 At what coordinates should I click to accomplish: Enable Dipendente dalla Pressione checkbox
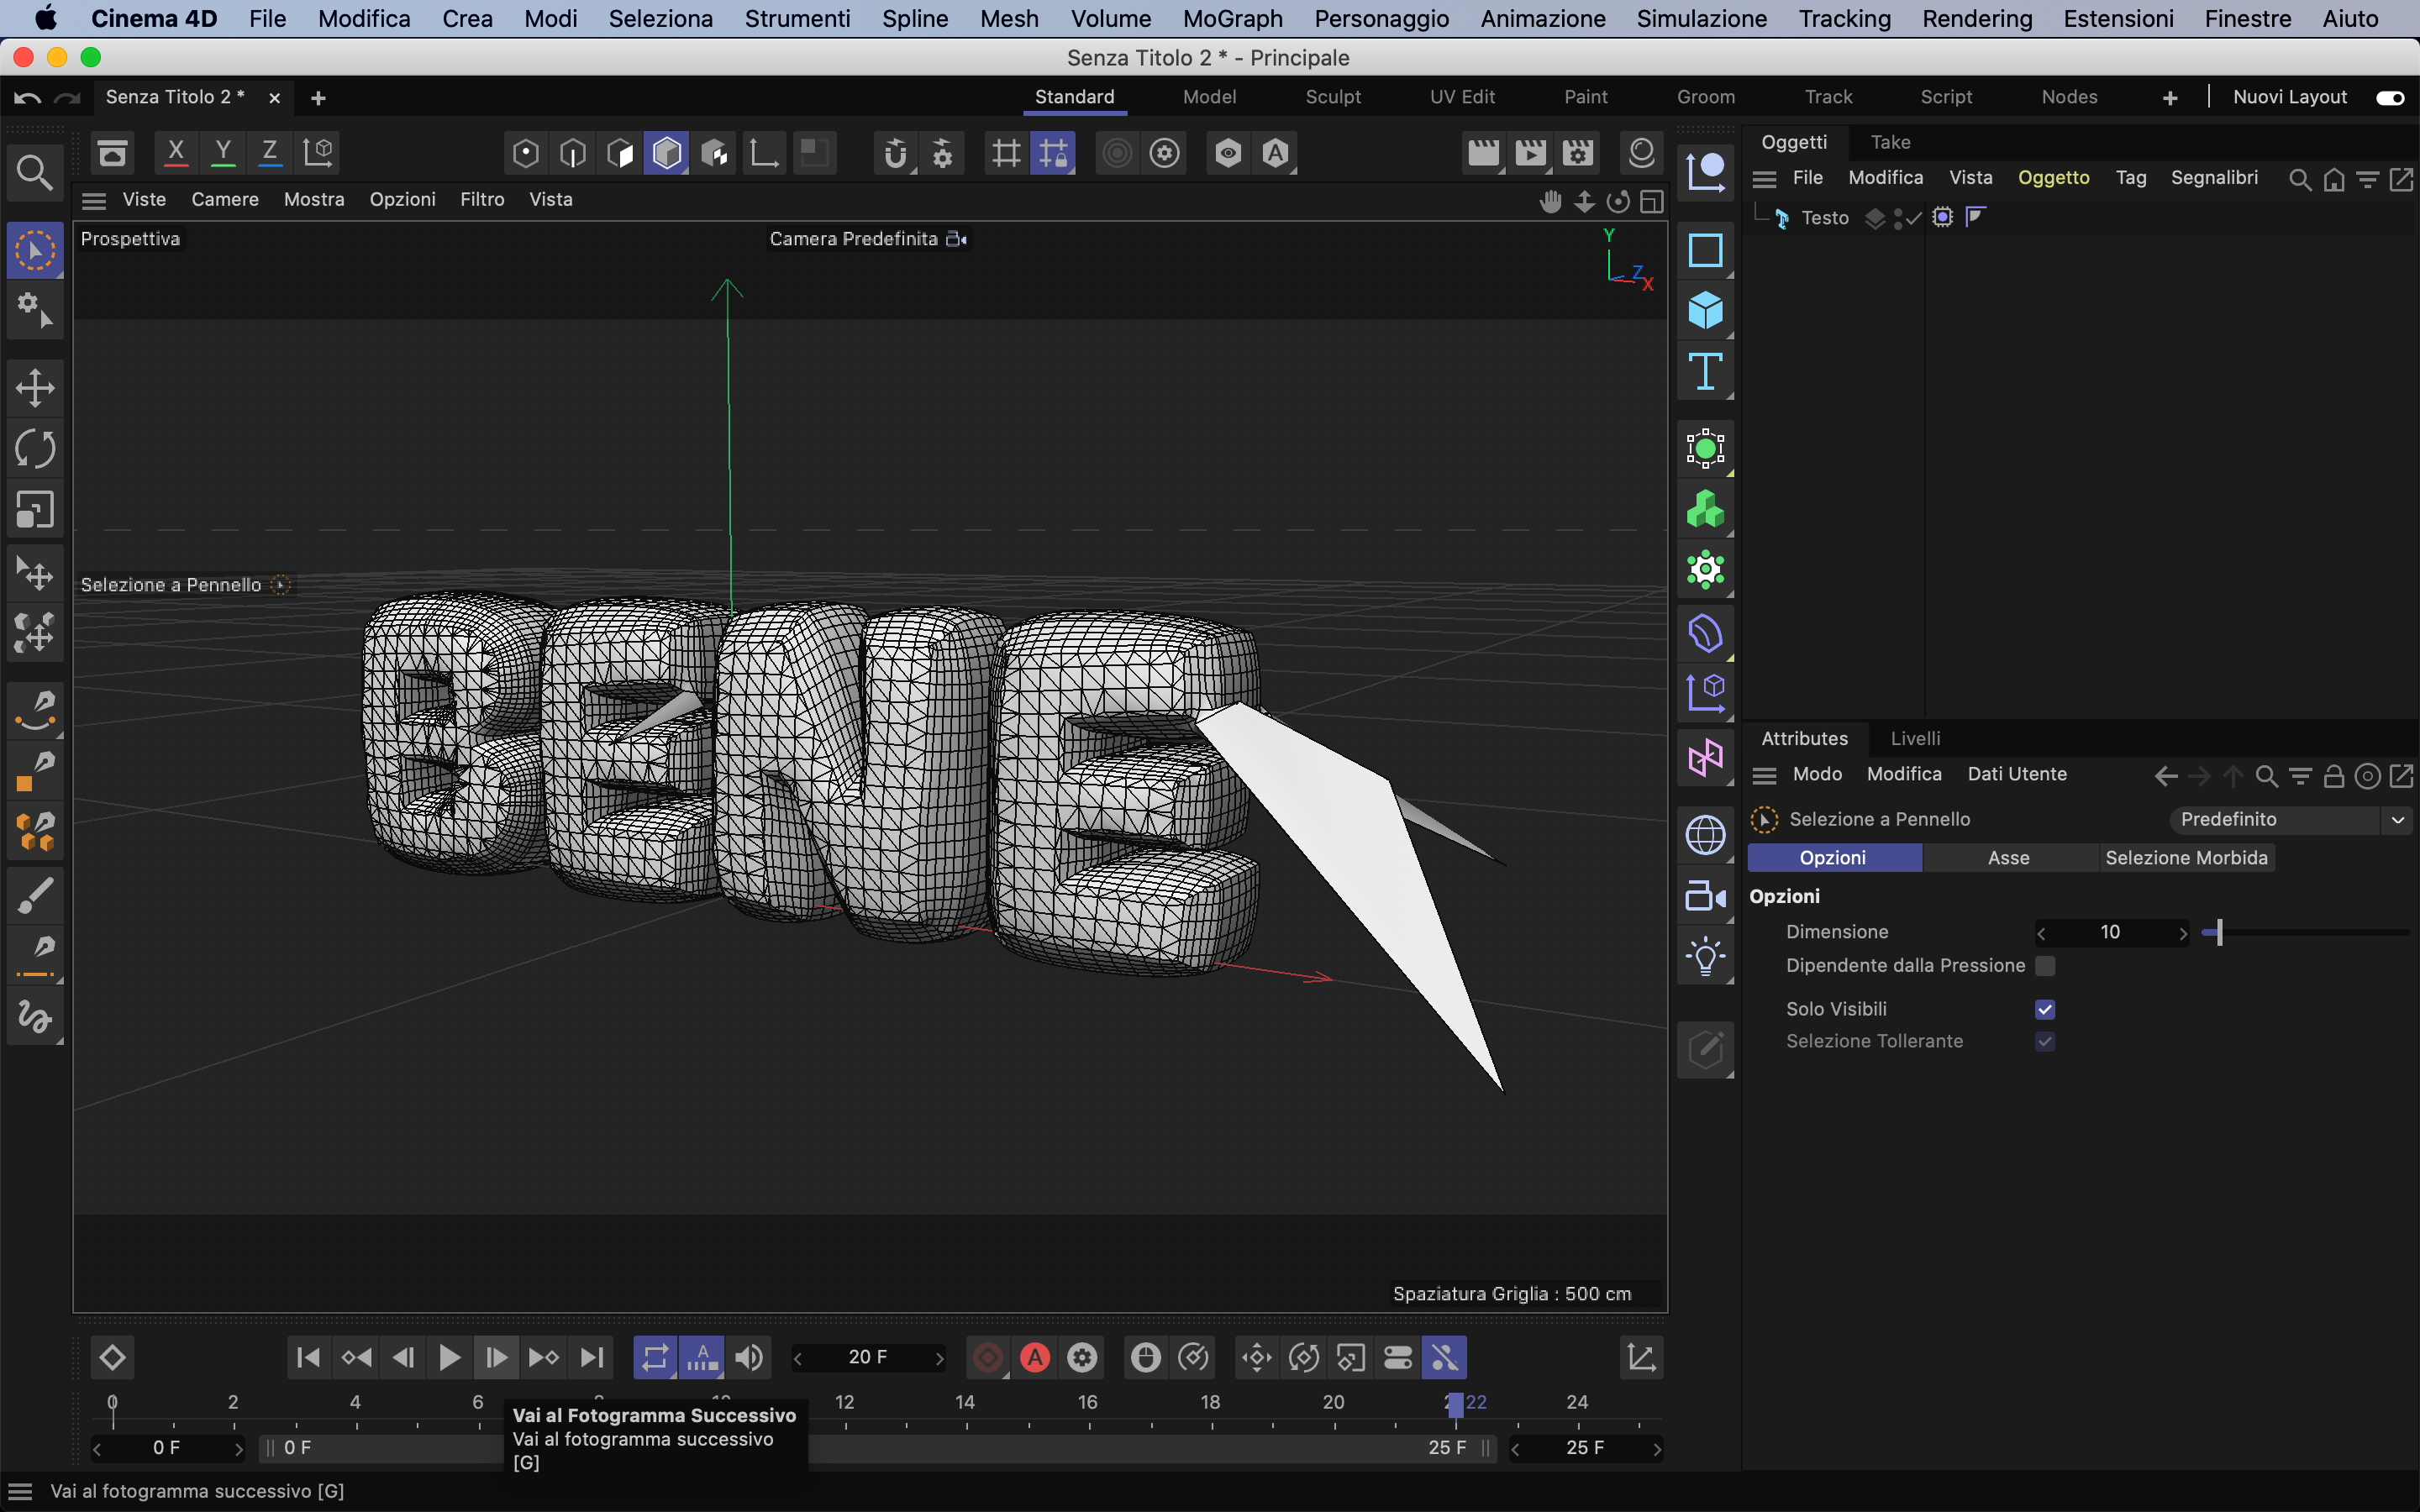2044,966
